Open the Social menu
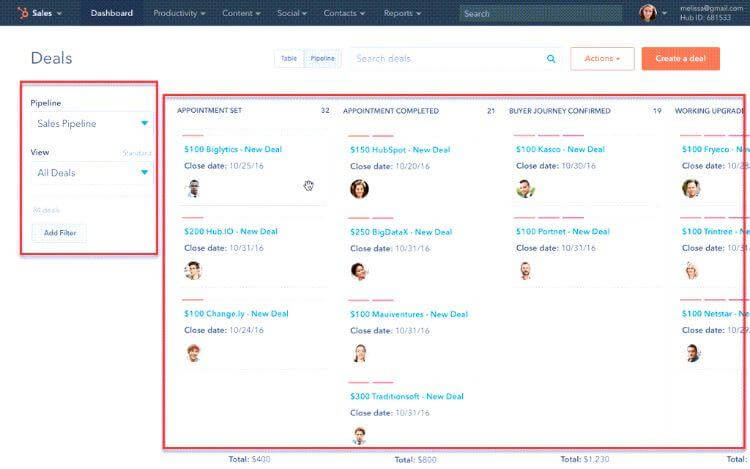 292,13
